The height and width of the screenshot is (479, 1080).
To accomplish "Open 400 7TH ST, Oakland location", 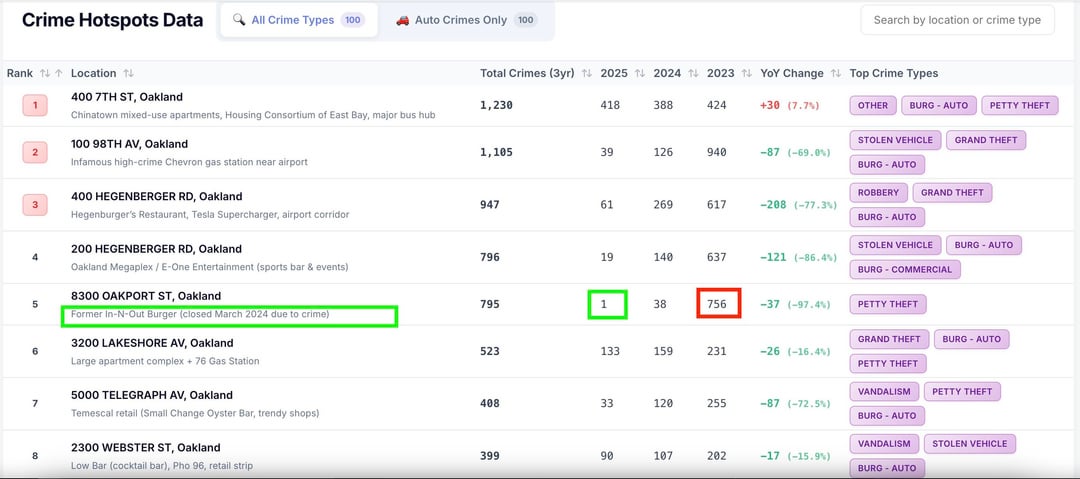I will coord(127,97).
